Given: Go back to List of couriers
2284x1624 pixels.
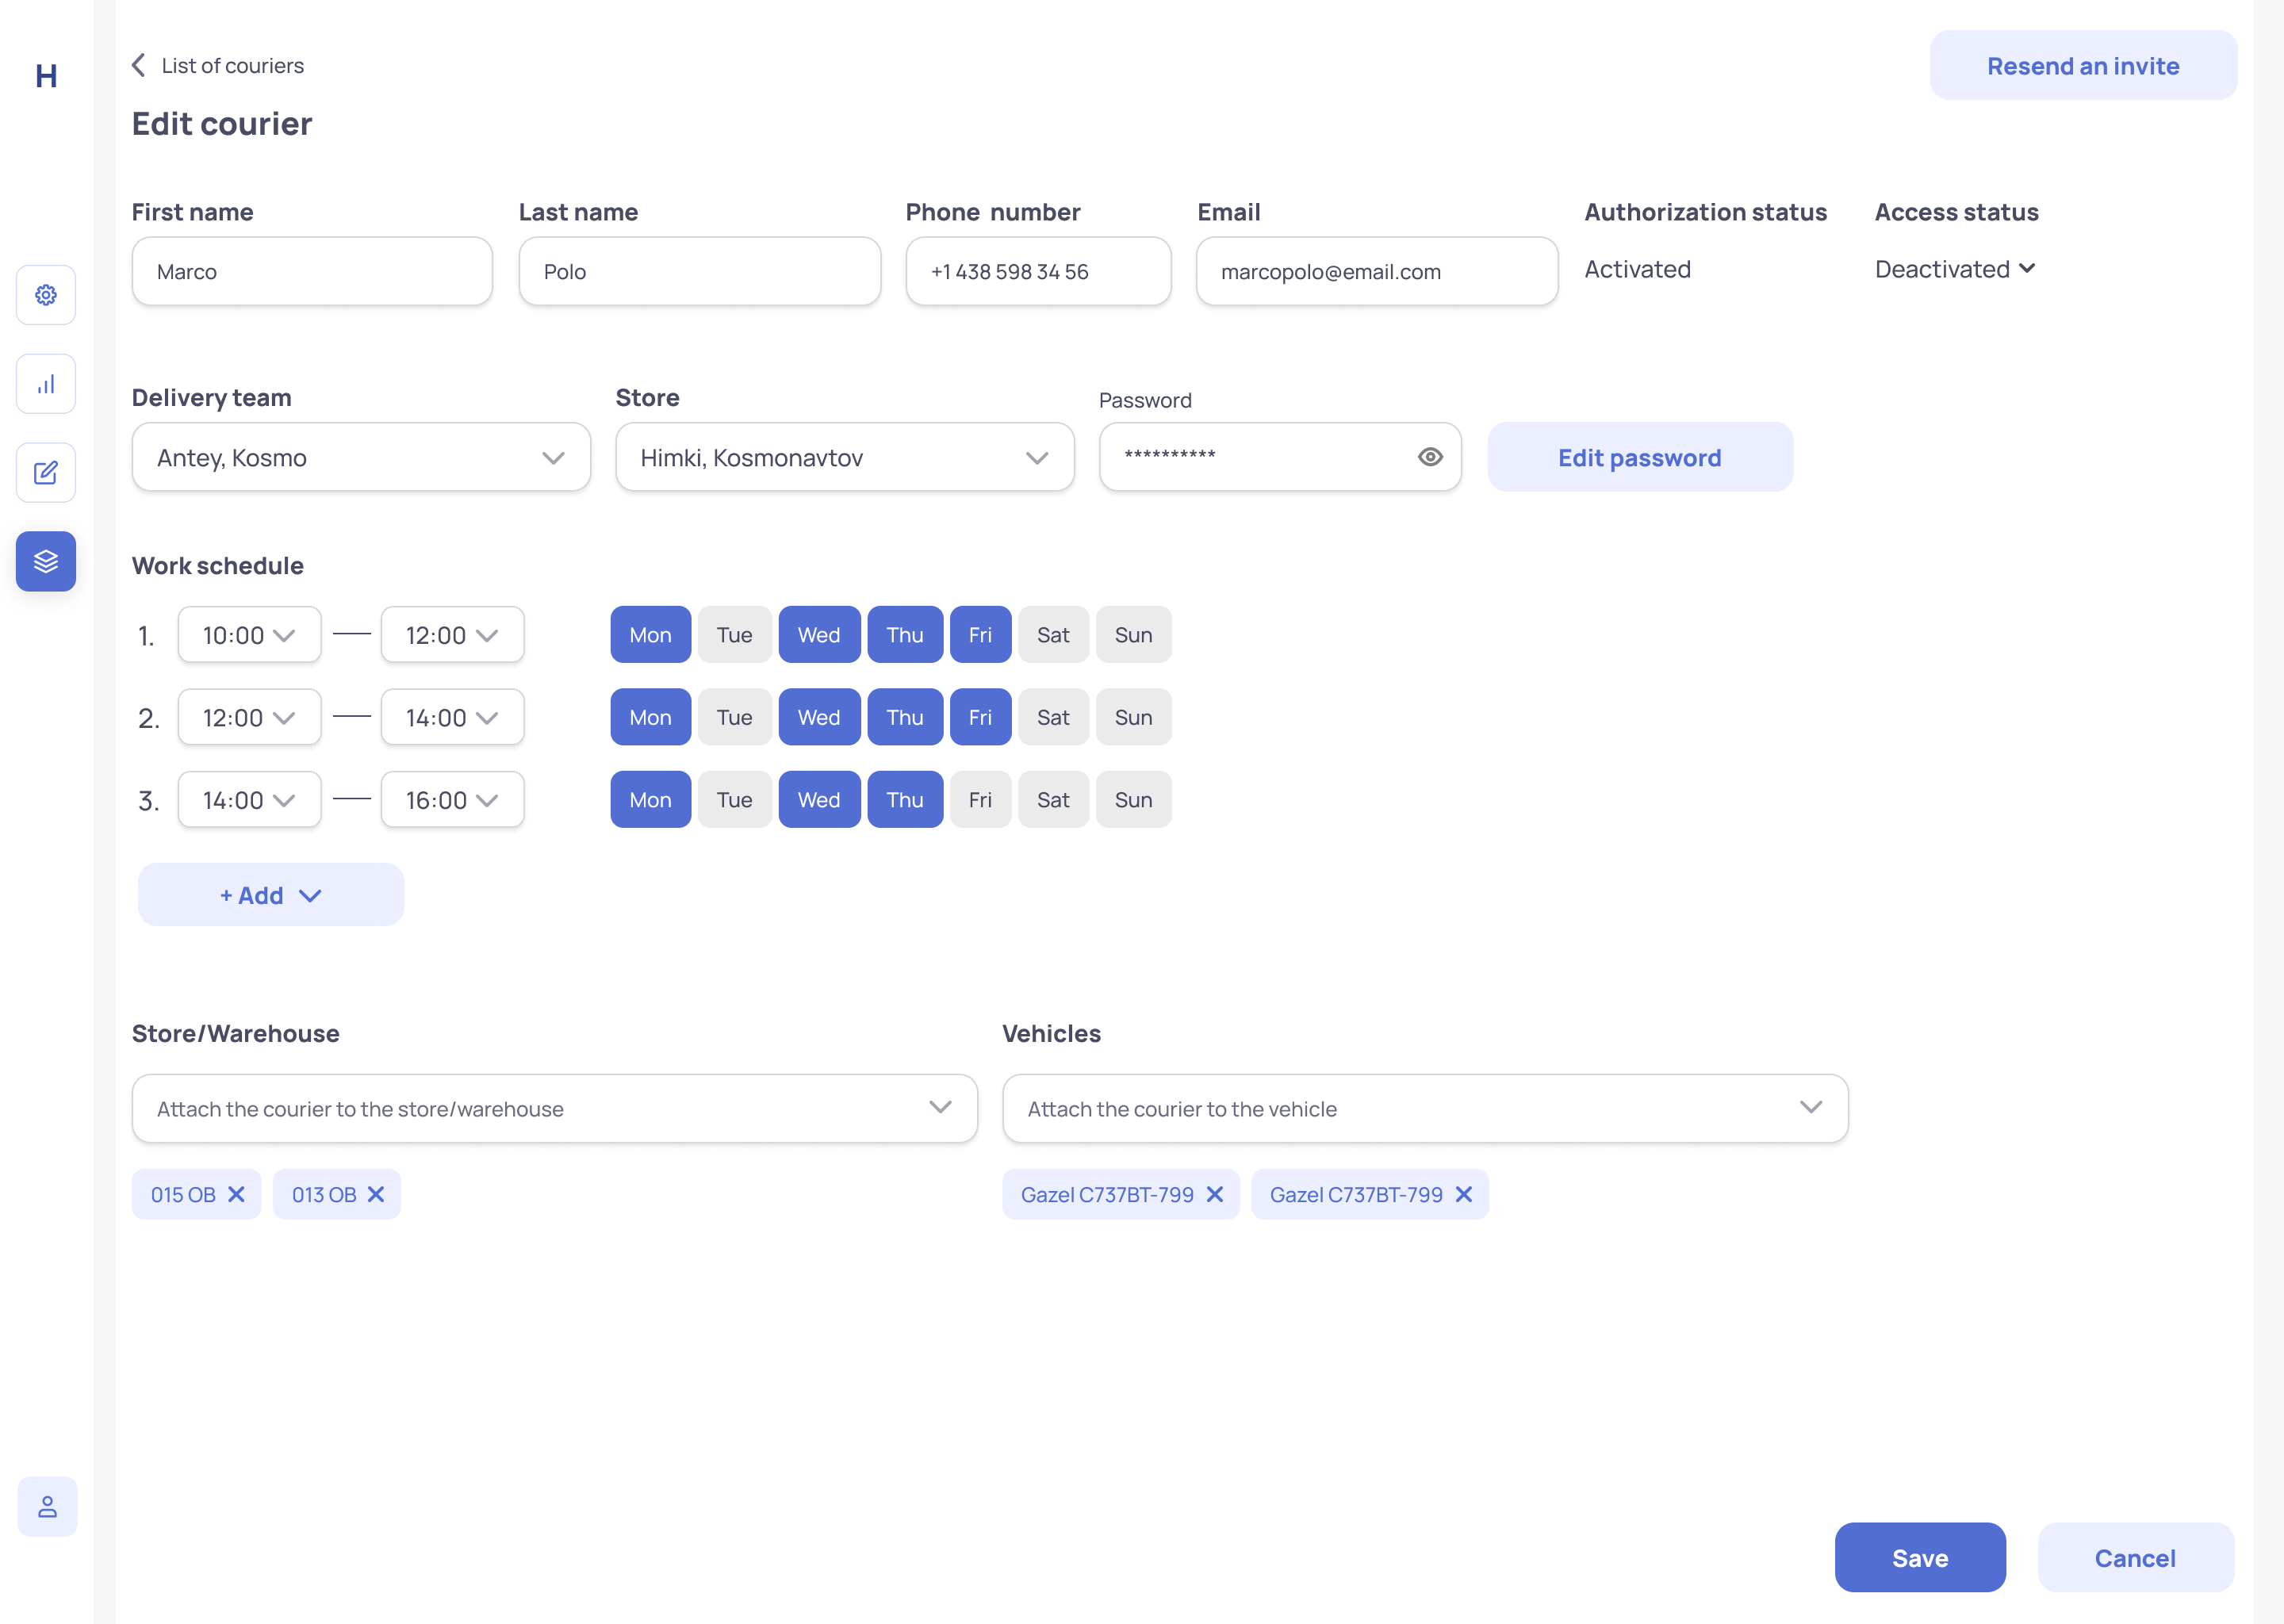Looking at the screenshot, I should click(x=232, y=65).
